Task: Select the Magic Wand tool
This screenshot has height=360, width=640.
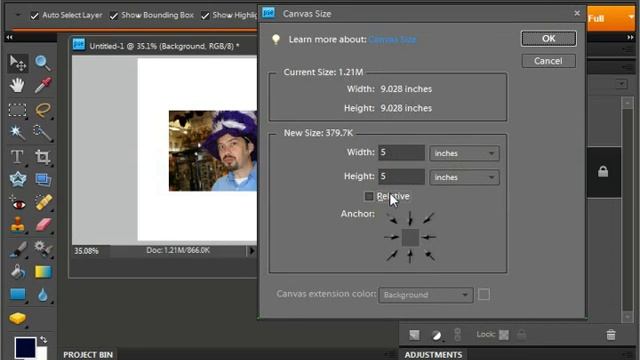Action: (18, 132)
